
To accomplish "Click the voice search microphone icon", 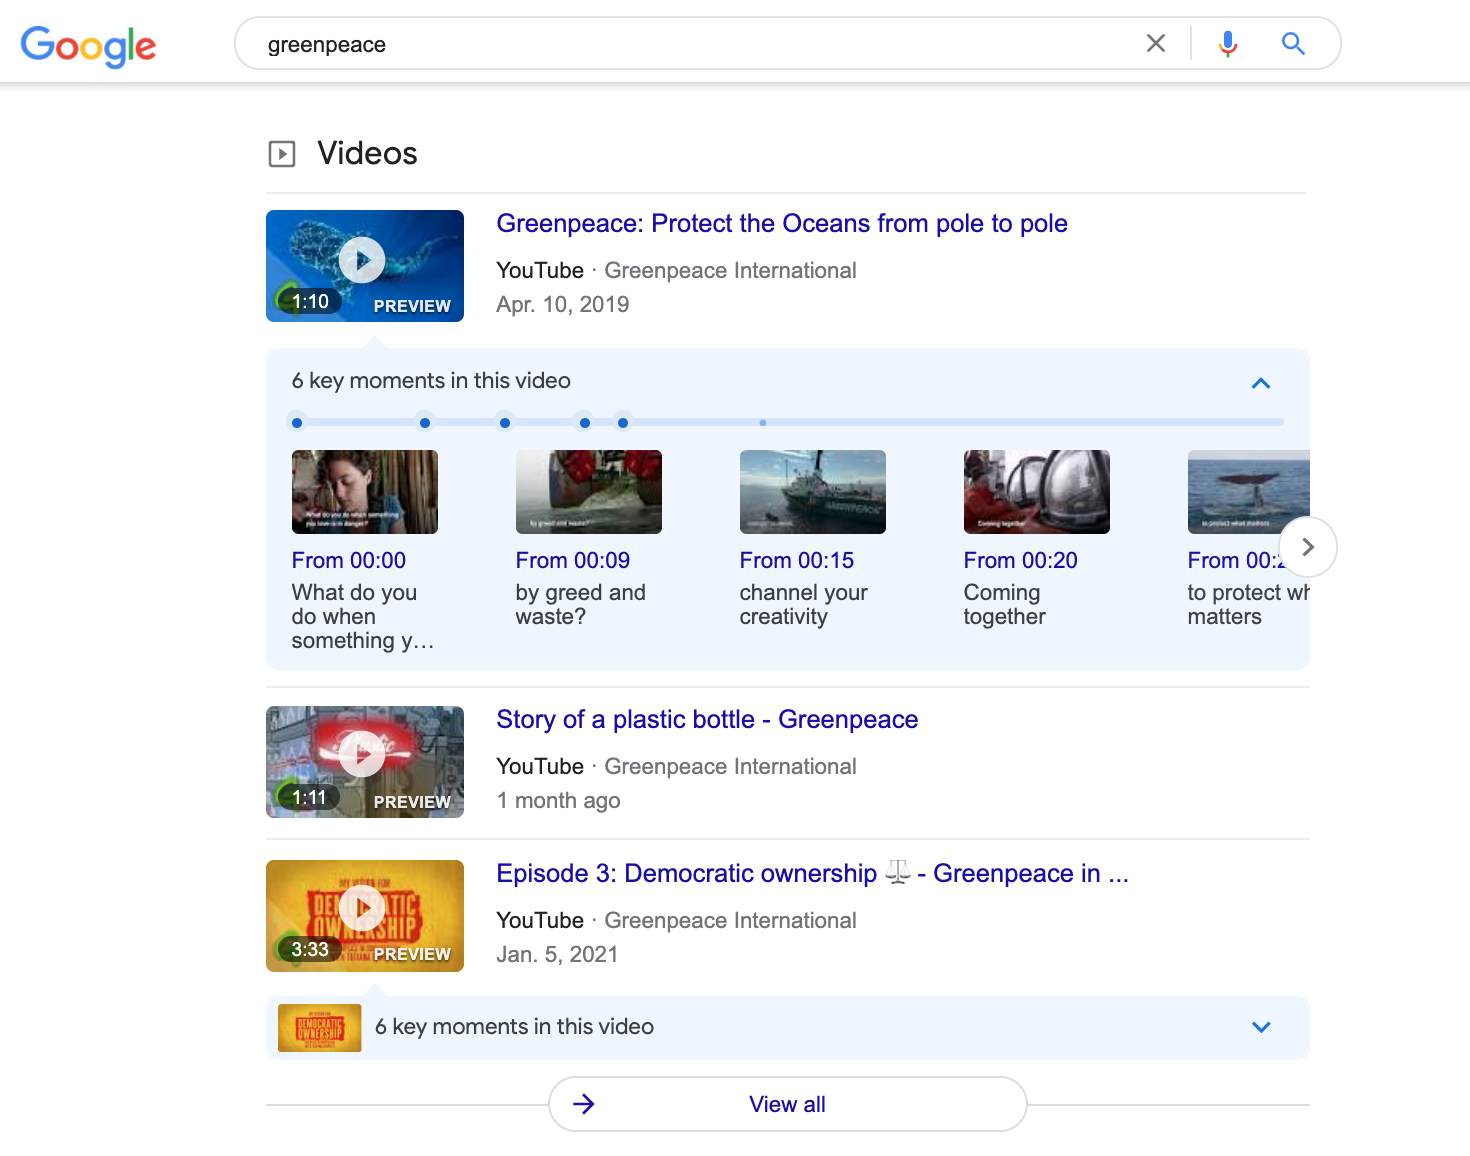I will coord(1227,44).
